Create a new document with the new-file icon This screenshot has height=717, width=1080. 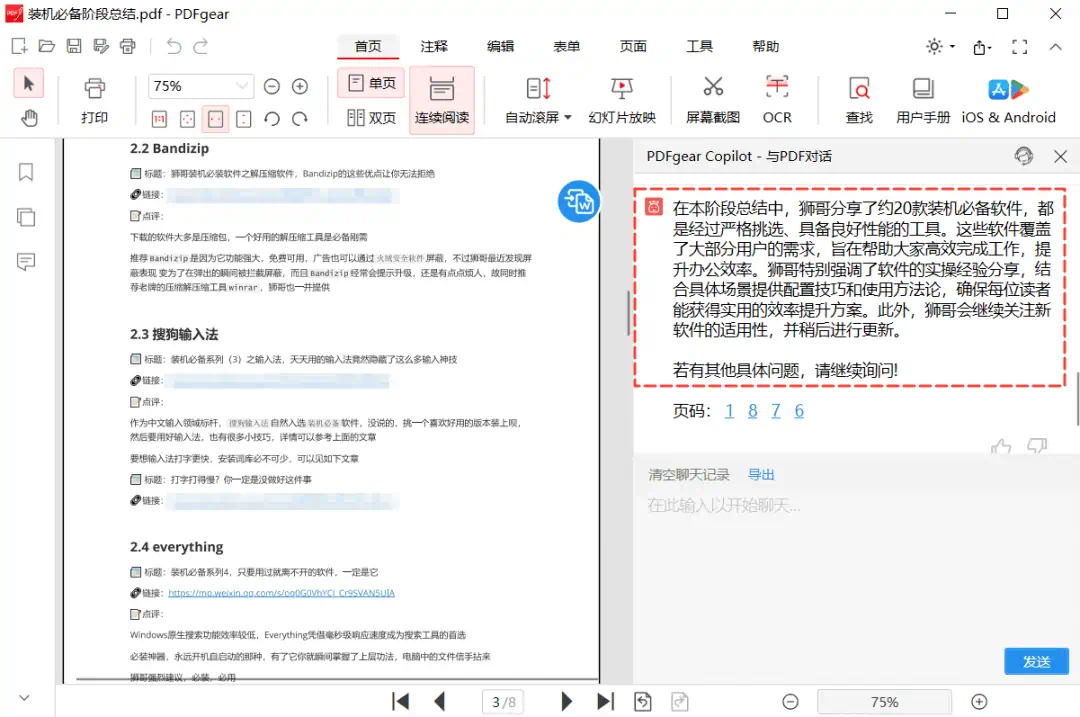[19, 46]
